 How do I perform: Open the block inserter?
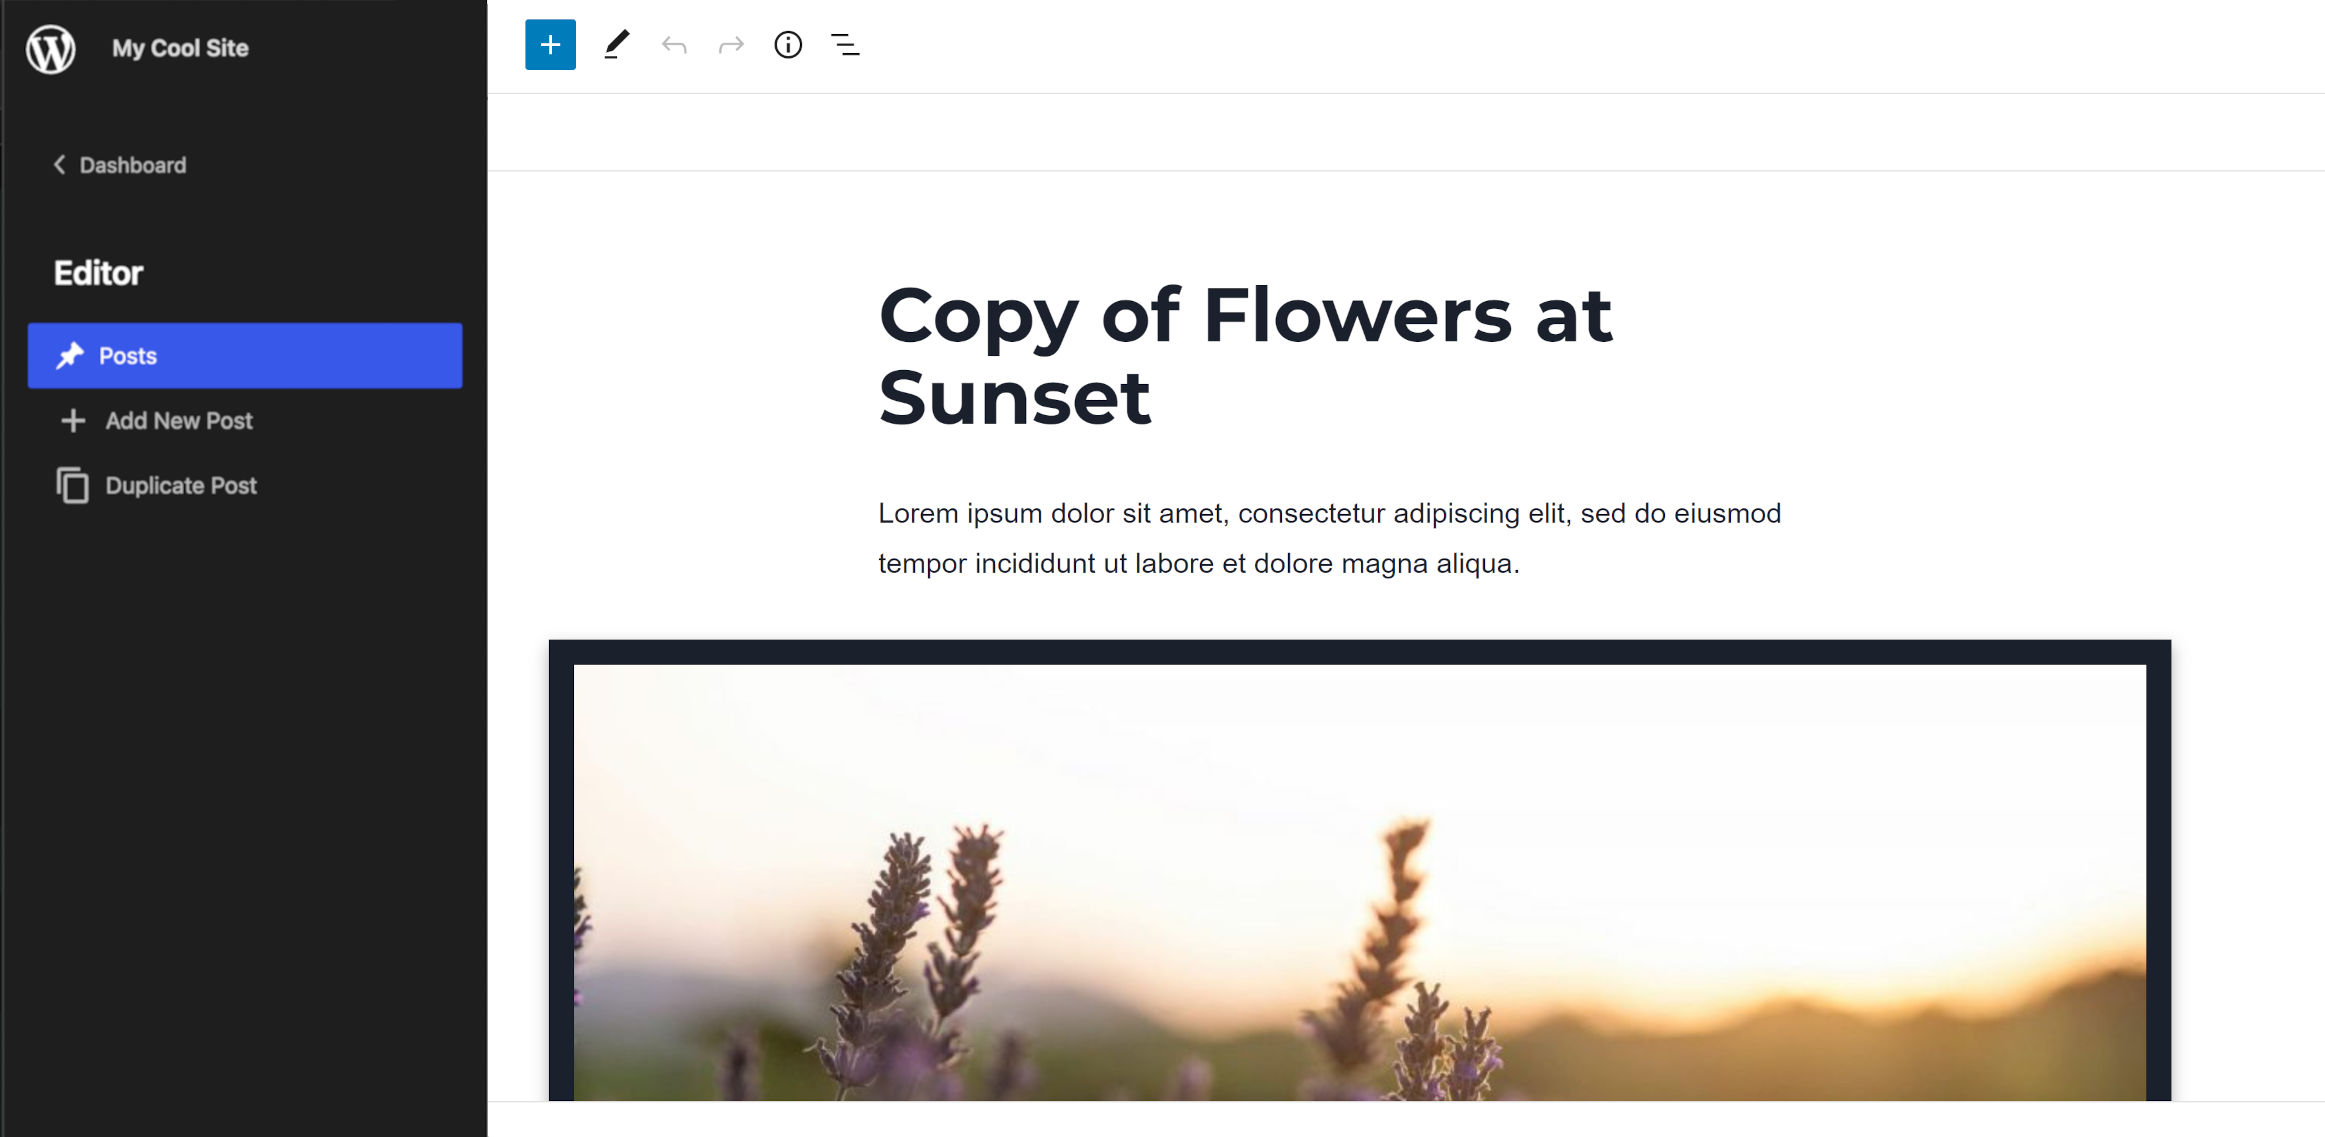549,44
